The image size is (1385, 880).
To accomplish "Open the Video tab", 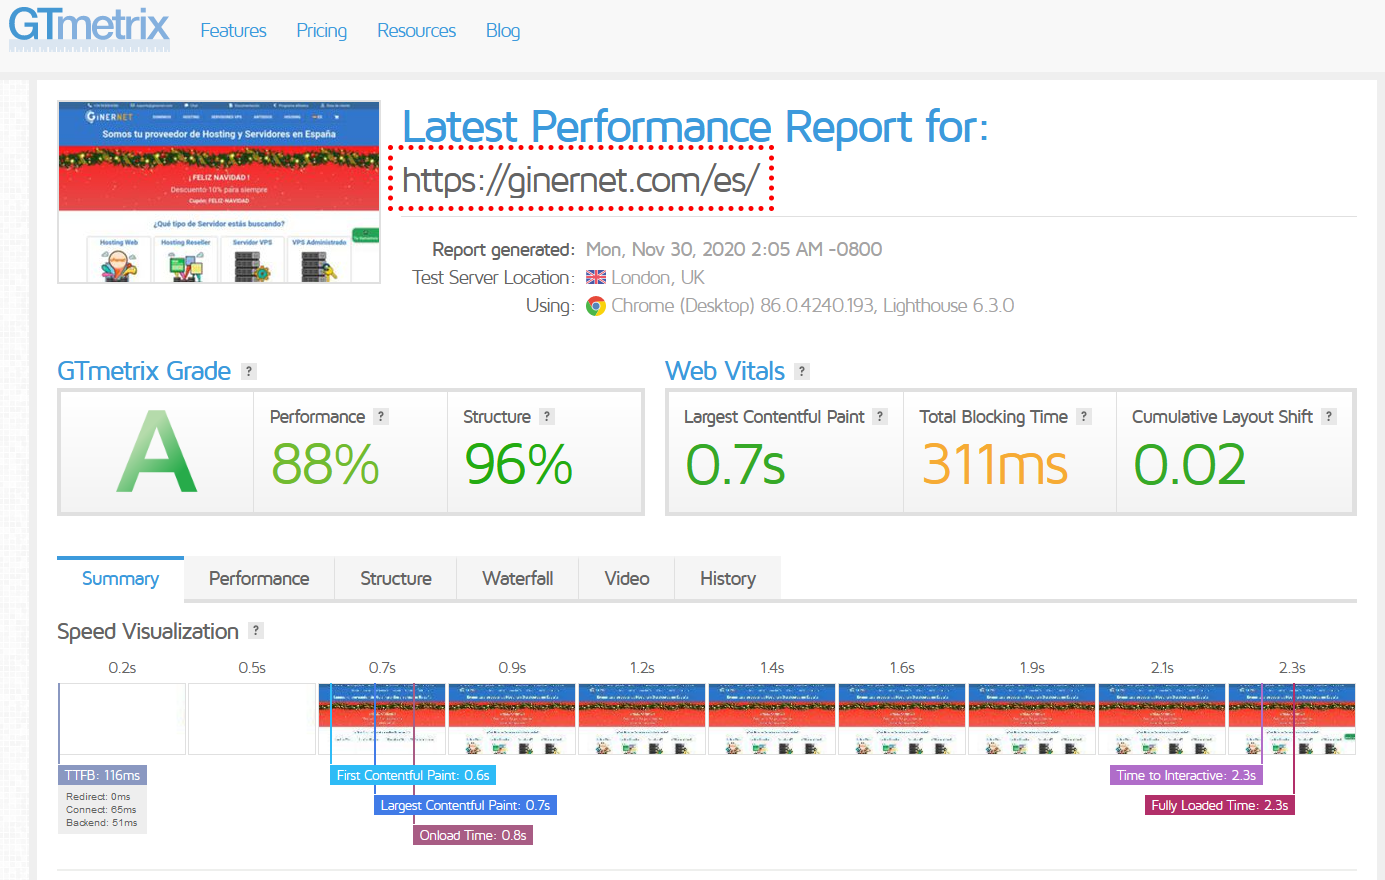I will (627, 578).
